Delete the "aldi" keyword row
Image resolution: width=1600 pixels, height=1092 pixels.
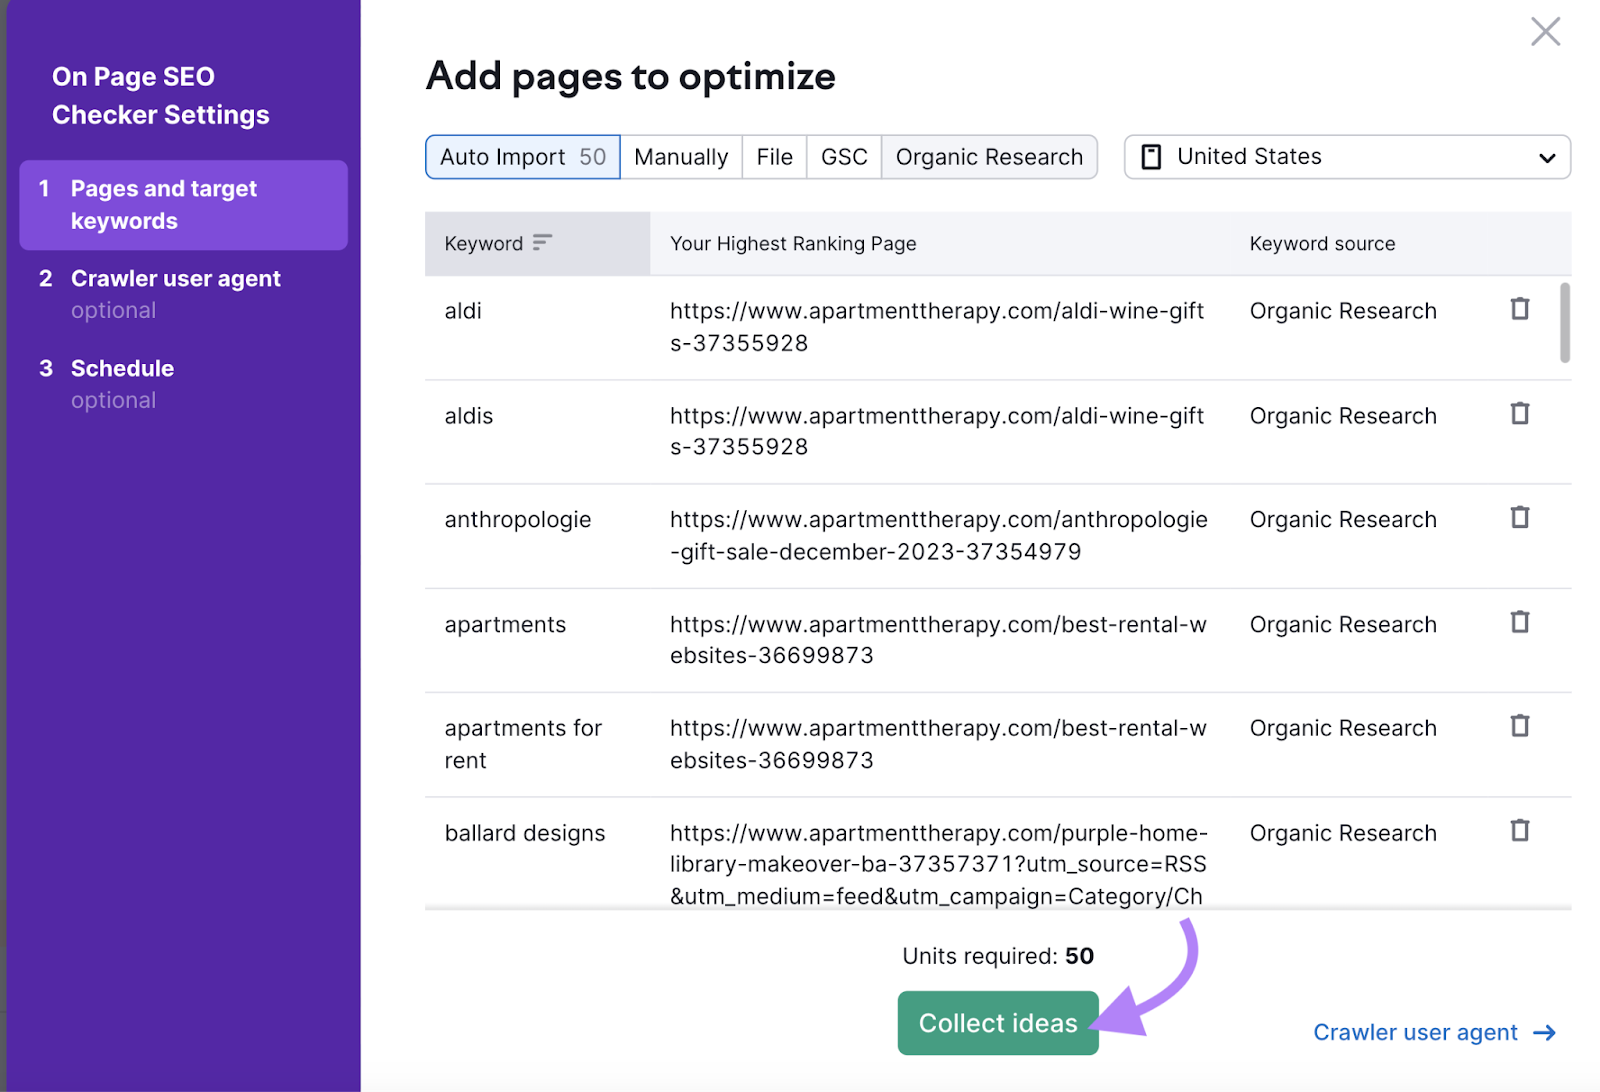pos(1519,310)
